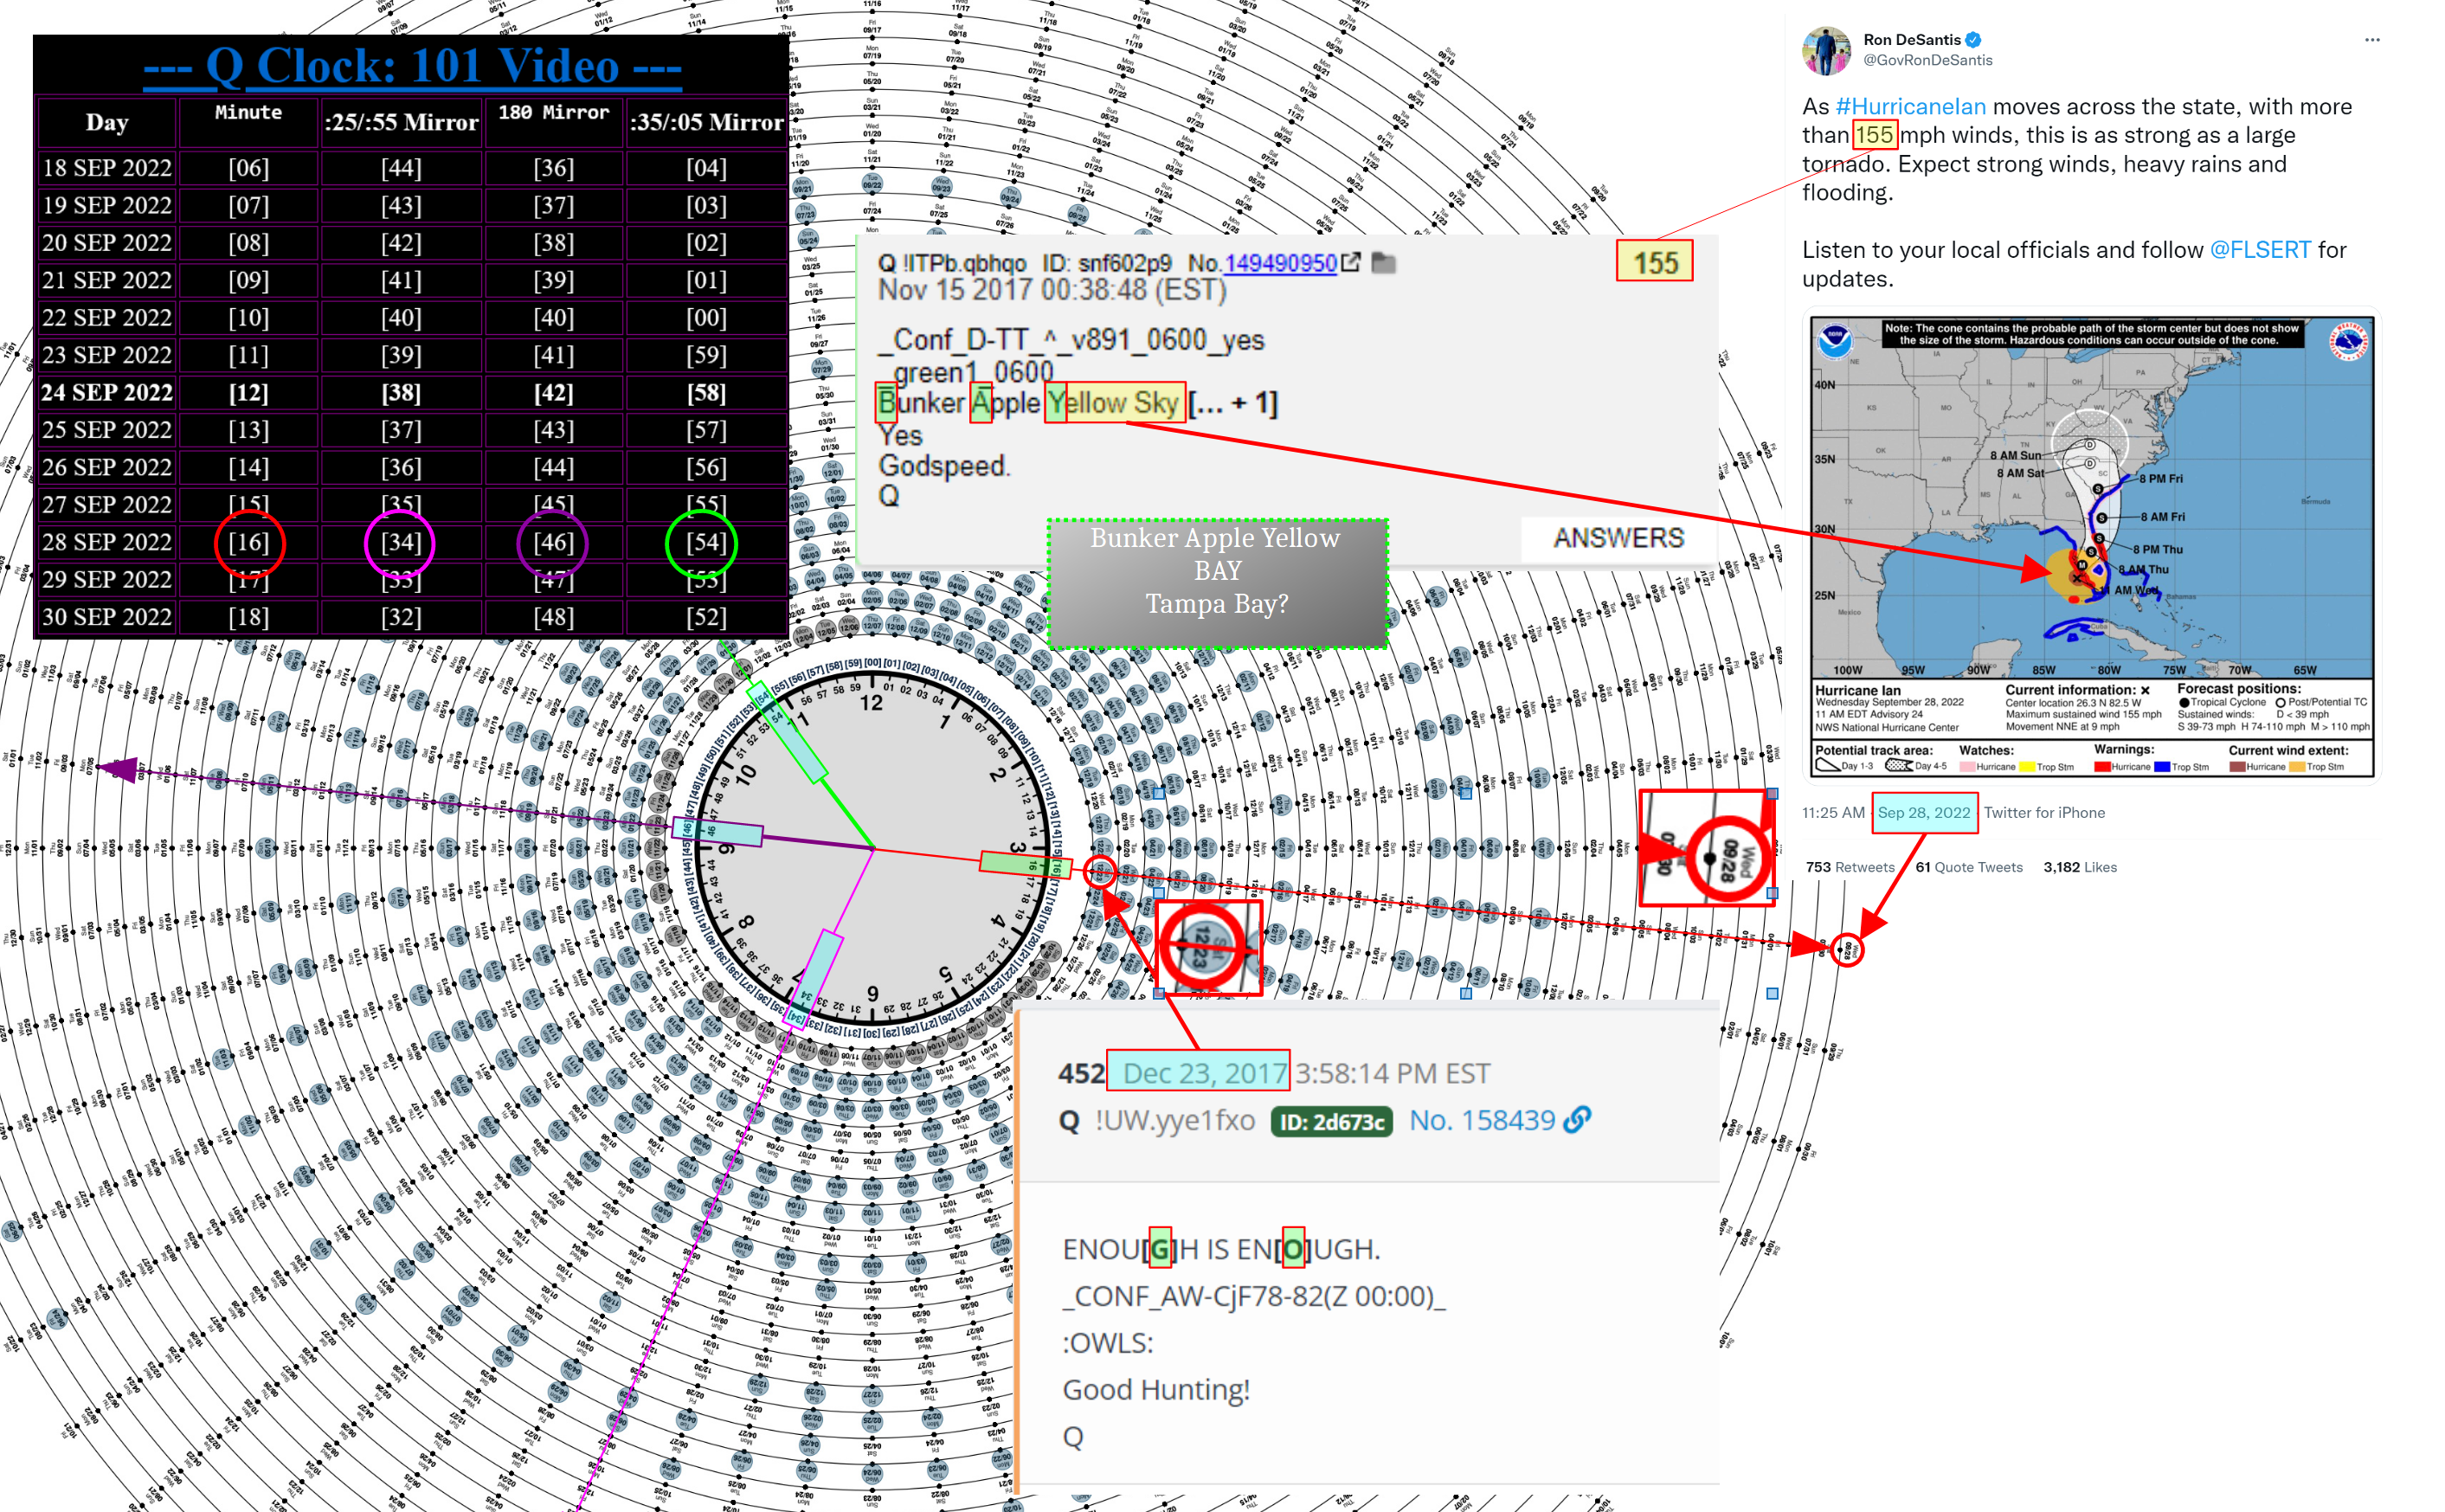Click the 'Good Hunting!' line in post 452
This screenshot has height=1512, width=2445.
(x=1156, y=1390)
